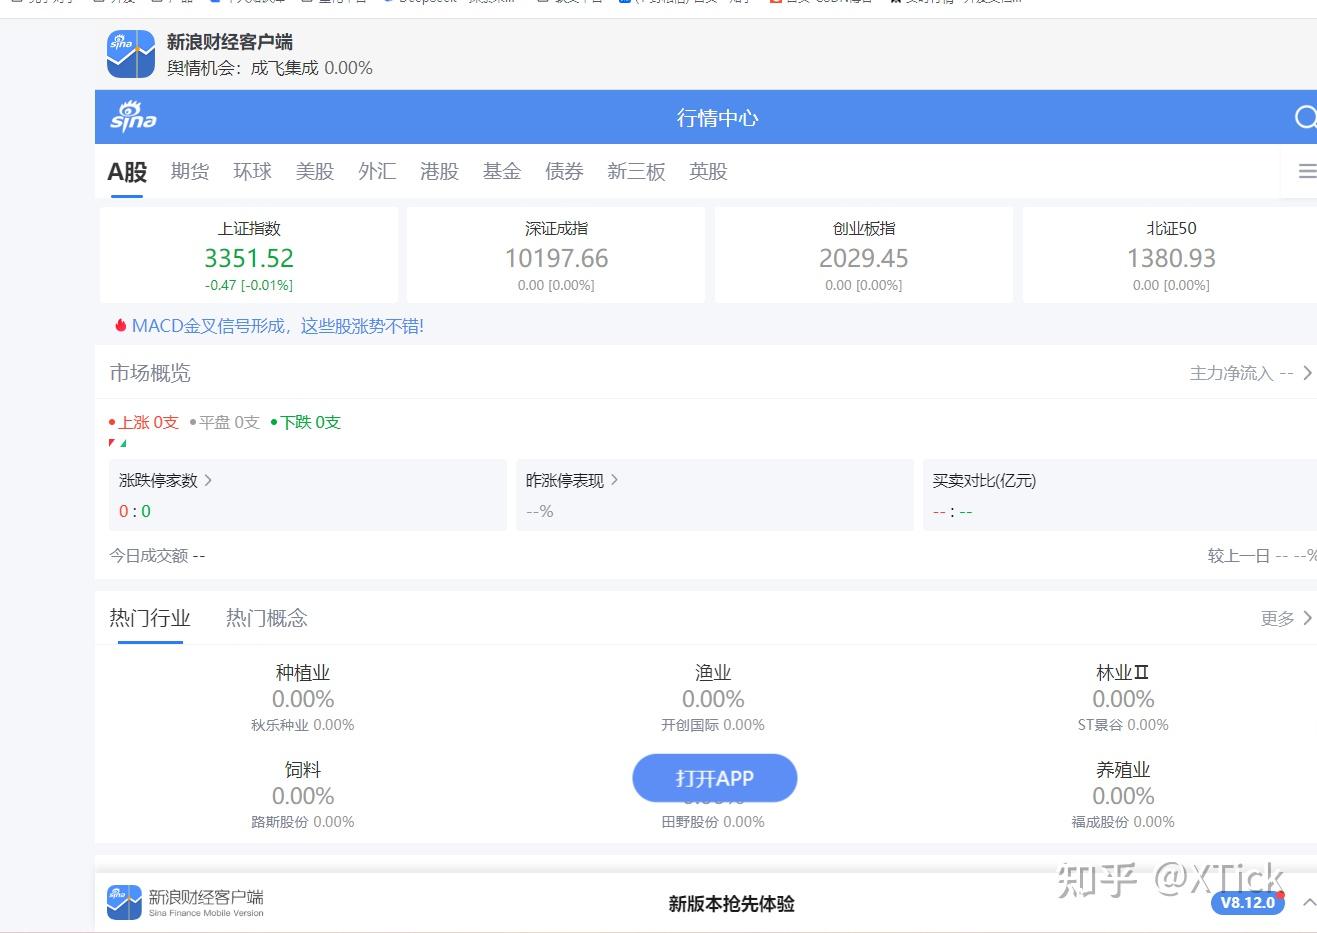Open search with the magnifier icon
Screen dimensions: 1317x933
[x=1305, y=118]
